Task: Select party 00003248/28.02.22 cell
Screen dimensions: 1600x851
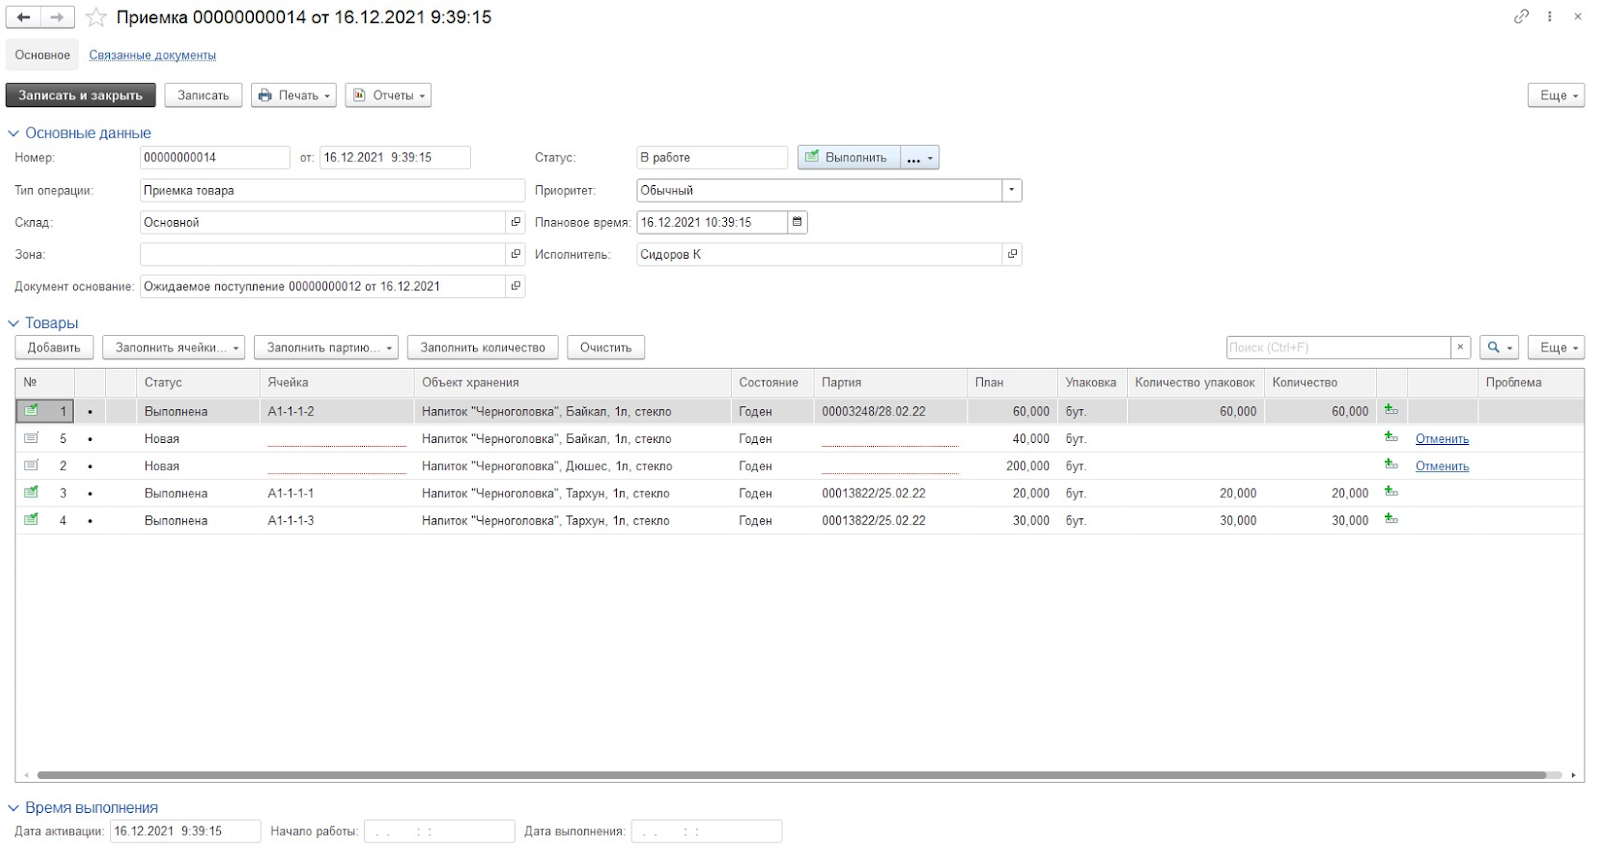Action: coord(890,411)
